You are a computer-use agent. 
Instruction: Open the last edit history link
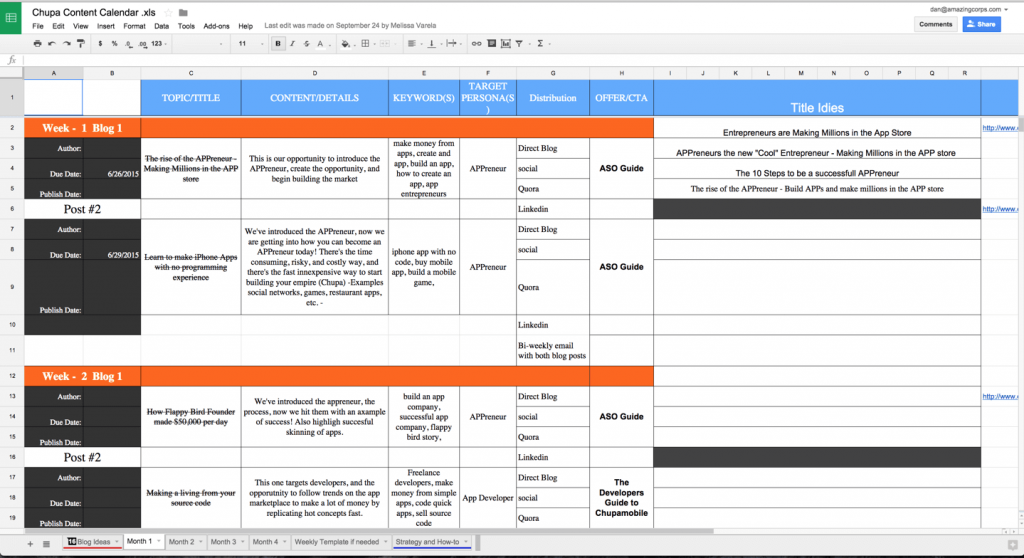[350, 26]
